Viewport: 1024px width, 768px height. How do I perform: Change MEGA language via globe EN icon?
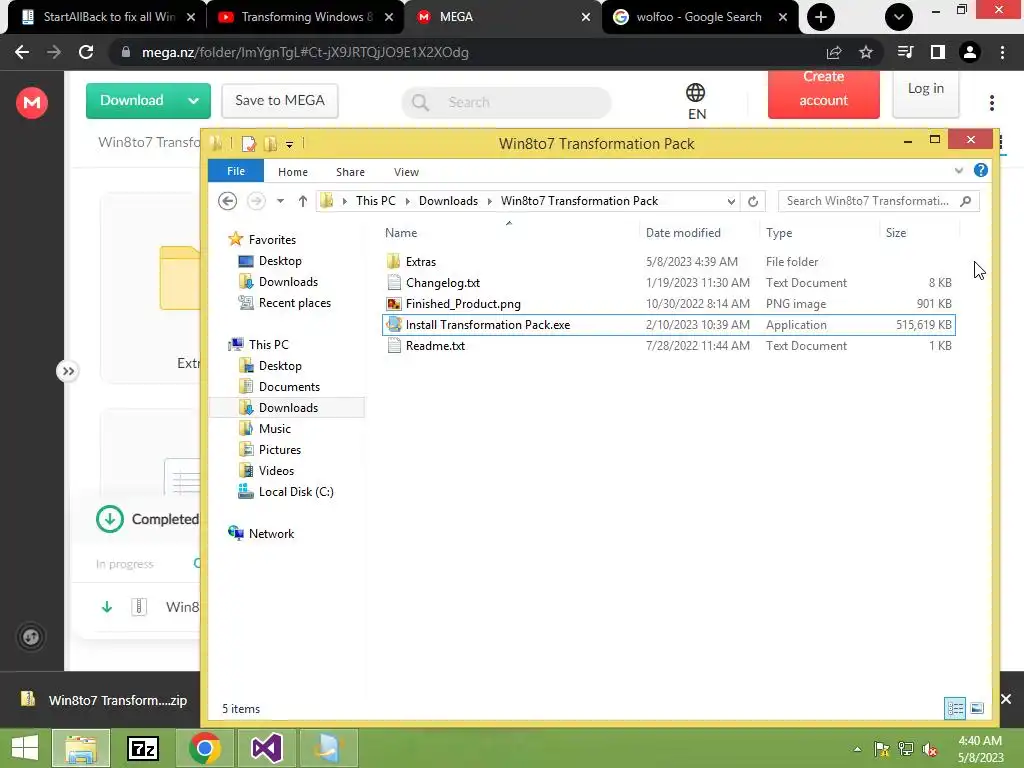(x=696, y=101)
